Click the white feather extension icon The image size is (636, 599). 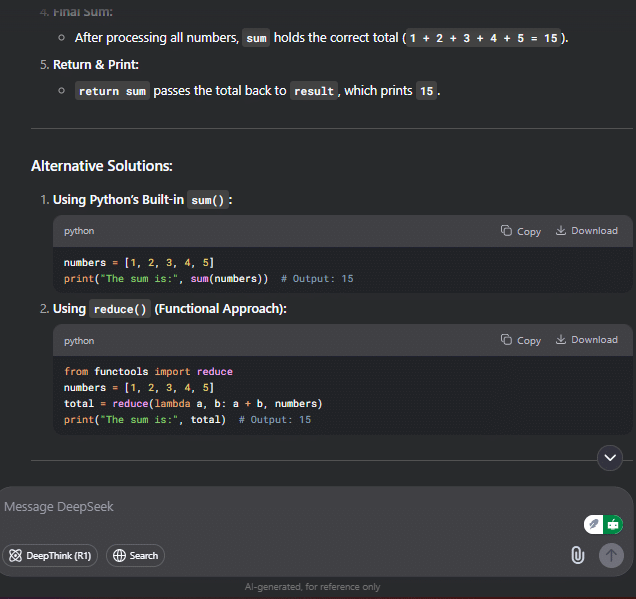[x=593, y=524]
